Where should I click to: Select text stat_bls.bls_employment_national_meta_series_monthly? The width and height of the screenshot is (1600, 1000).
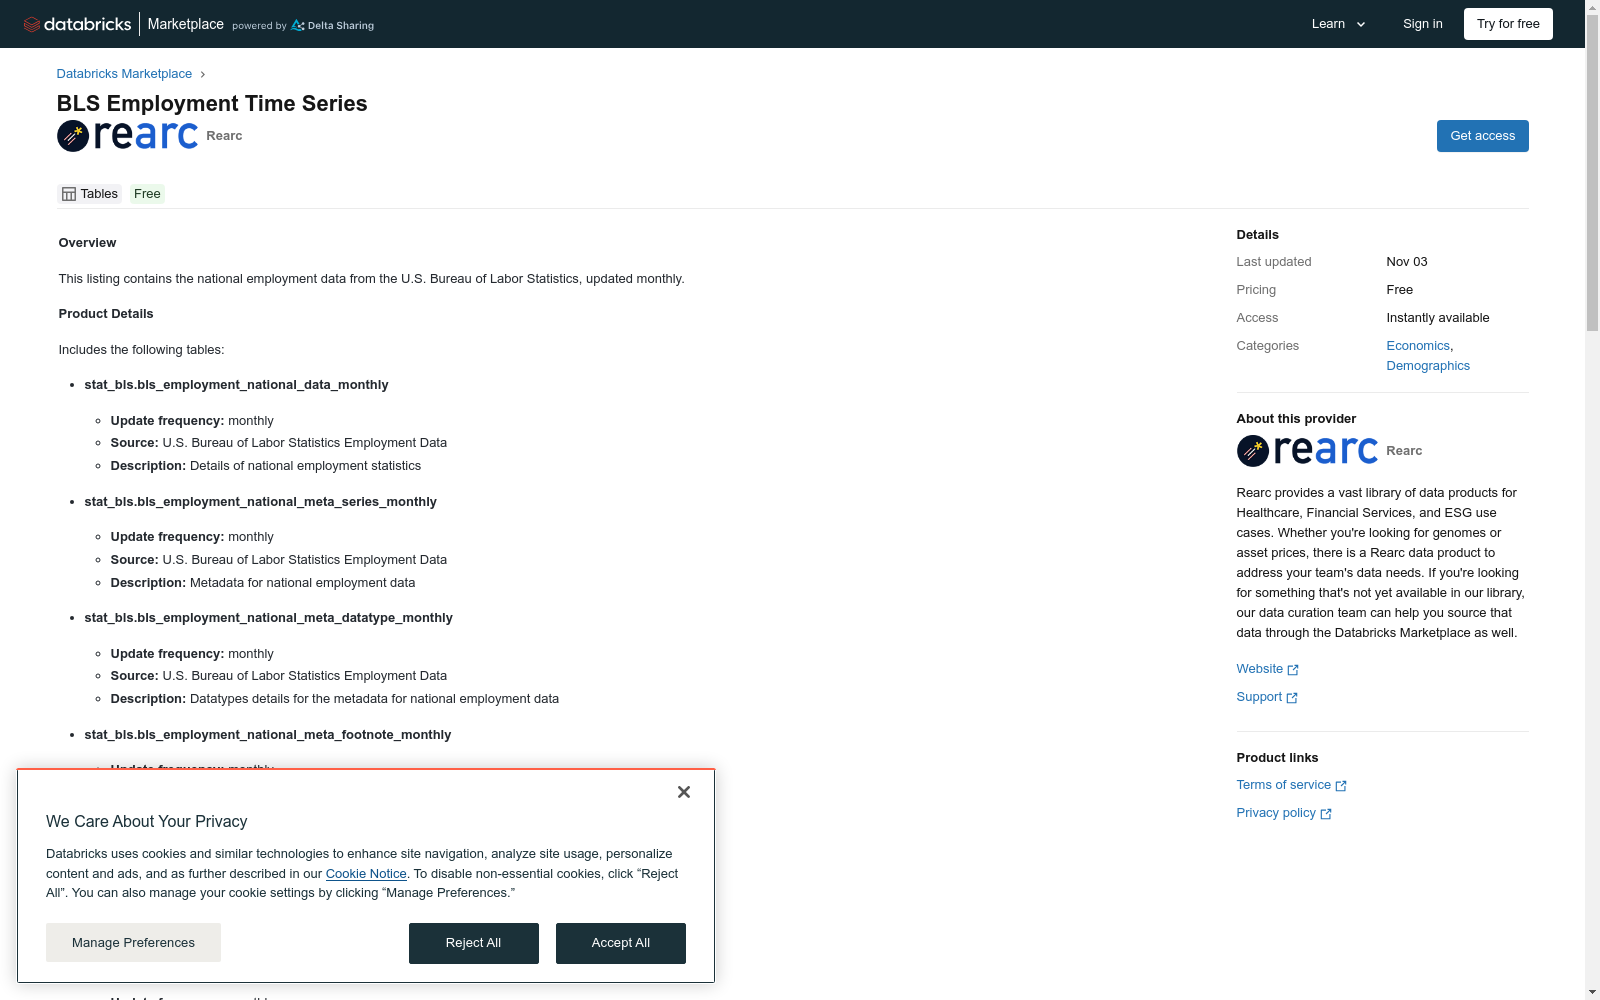click(260, 502)
